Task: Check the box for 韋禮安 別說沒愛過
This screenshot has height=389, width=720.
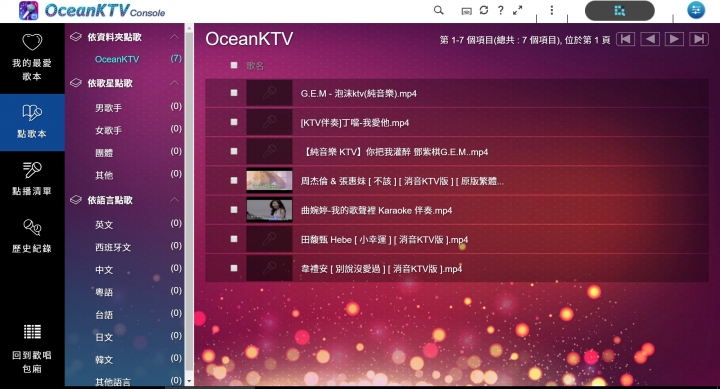Action: click(x=234, y=268)
